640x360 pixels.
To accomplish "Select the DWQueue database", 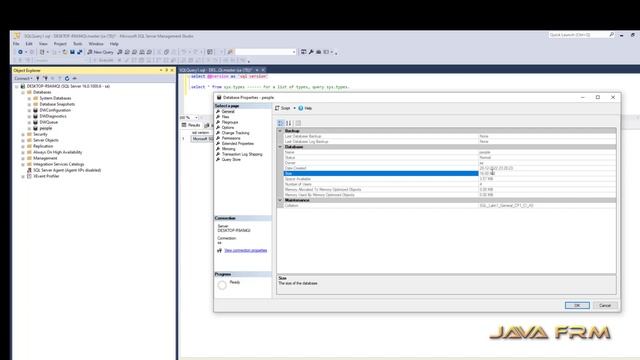I will [49, 122].
